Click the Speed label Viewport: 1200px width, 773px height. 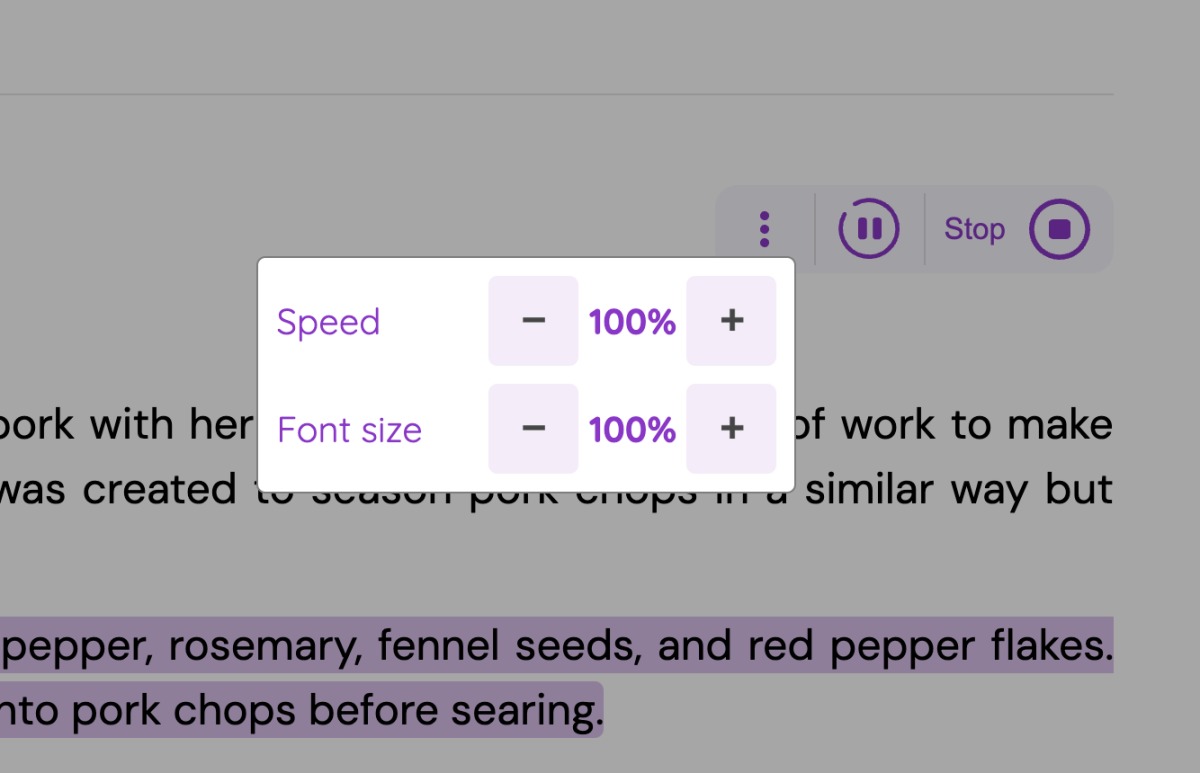328,322
